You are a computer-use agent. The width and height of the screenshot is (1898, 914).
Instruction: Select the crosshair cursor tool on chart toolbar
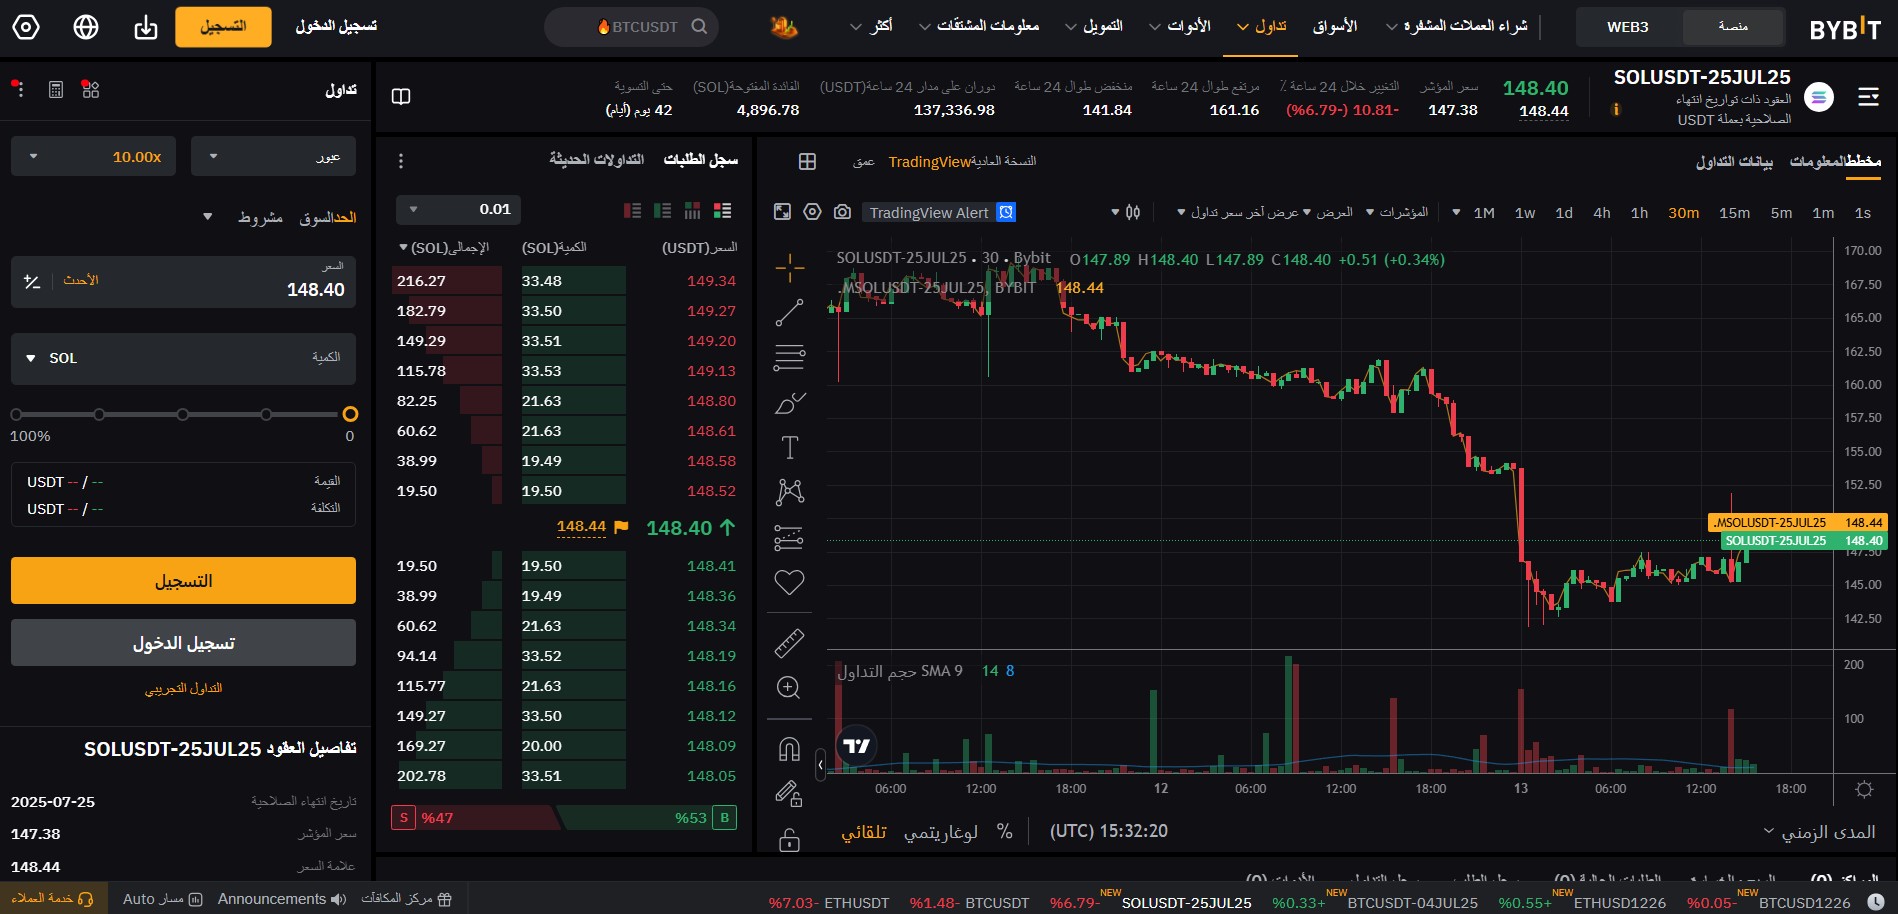(x=790, y=267)
